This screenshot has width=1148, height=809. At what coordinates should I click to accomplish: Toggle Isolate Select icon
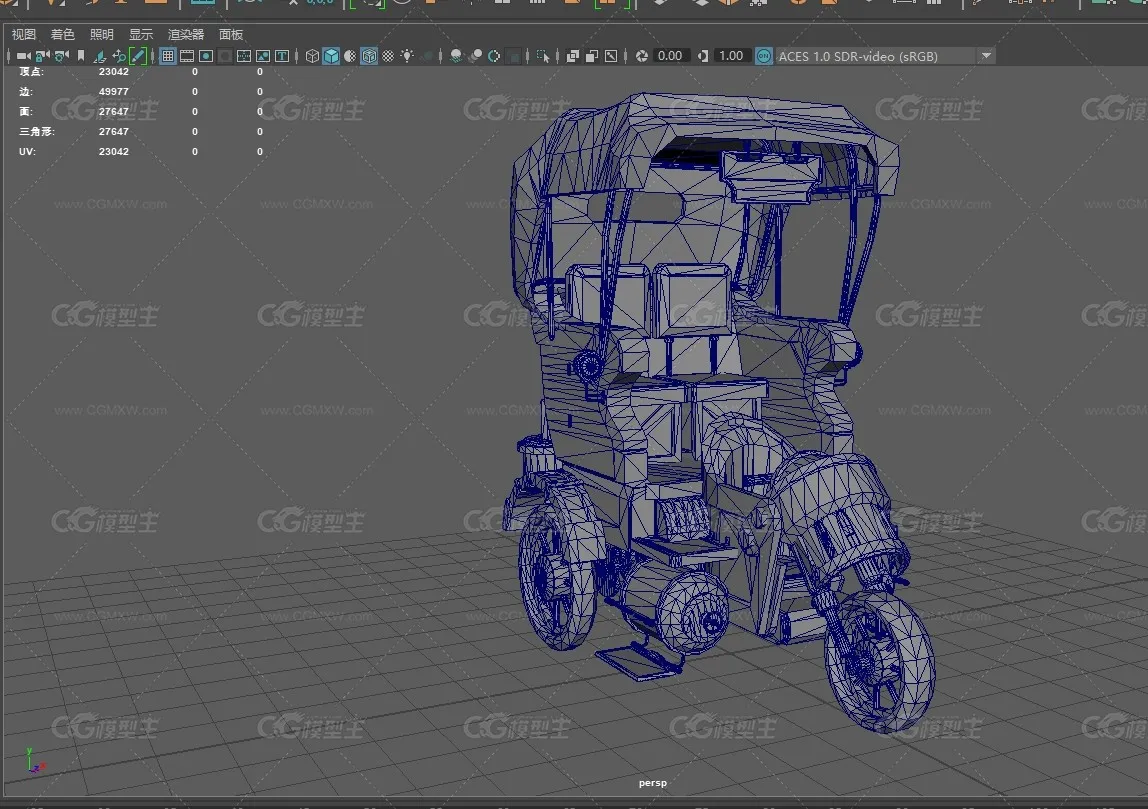pos(543,56)
